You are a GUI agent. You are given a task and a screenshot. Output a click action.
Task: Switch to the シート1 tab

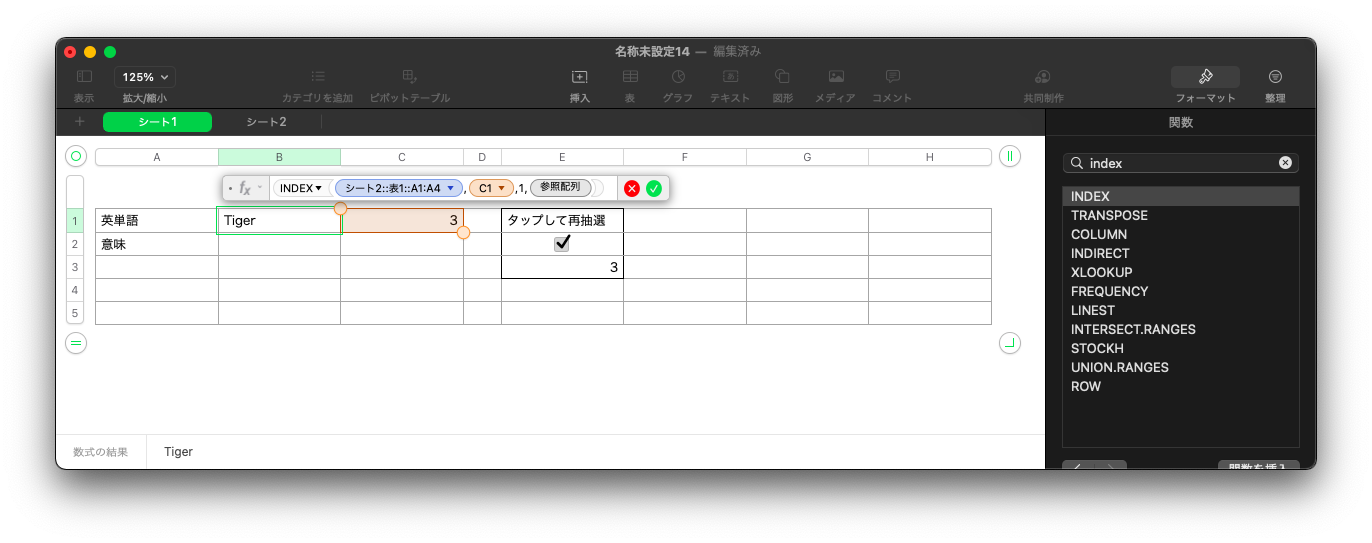(157, 122)
